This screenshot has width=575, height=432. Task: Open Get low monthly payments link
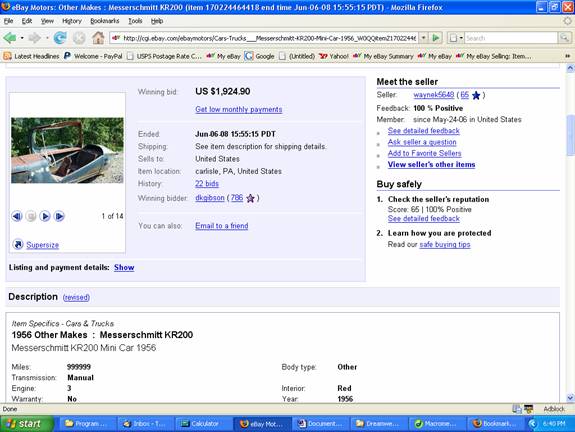[x=239, y=109]
